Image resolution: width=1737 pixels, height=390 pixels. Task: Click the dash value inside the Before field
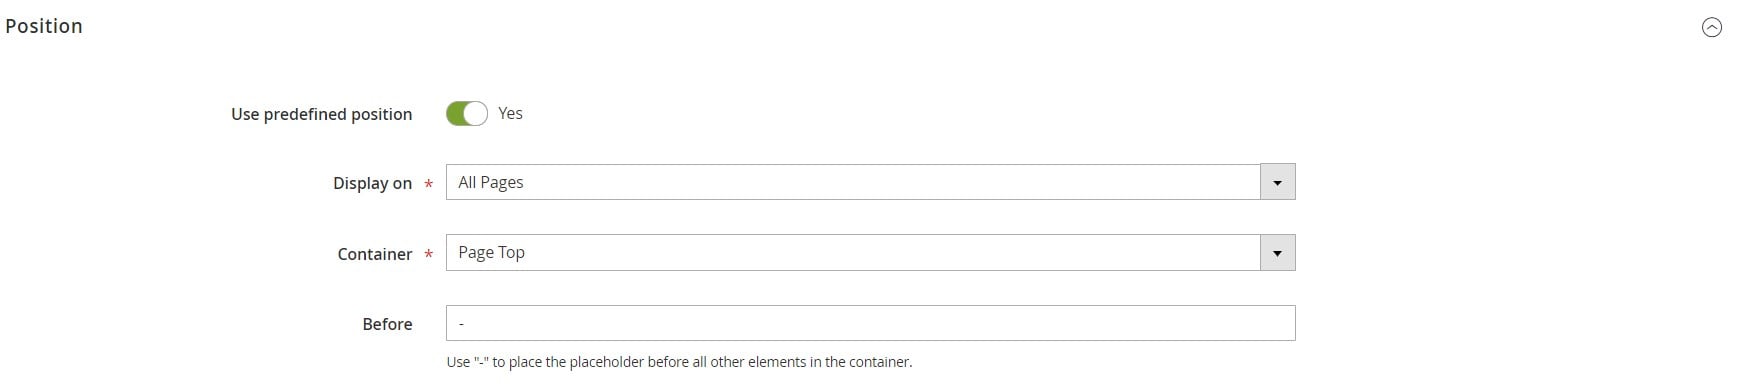(x=461, y=324)
